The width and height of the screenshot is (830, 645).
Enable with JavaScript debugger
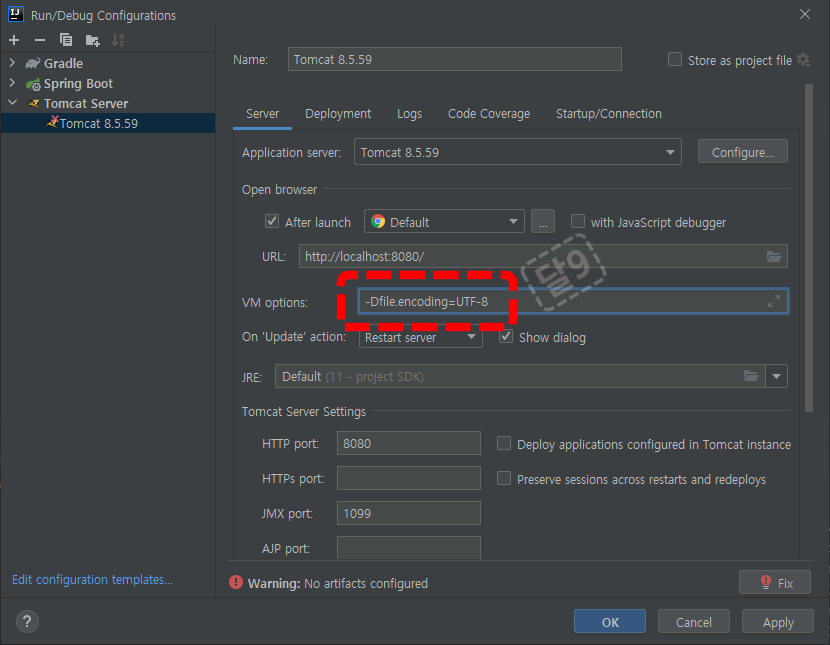click(x=578, y=221)
